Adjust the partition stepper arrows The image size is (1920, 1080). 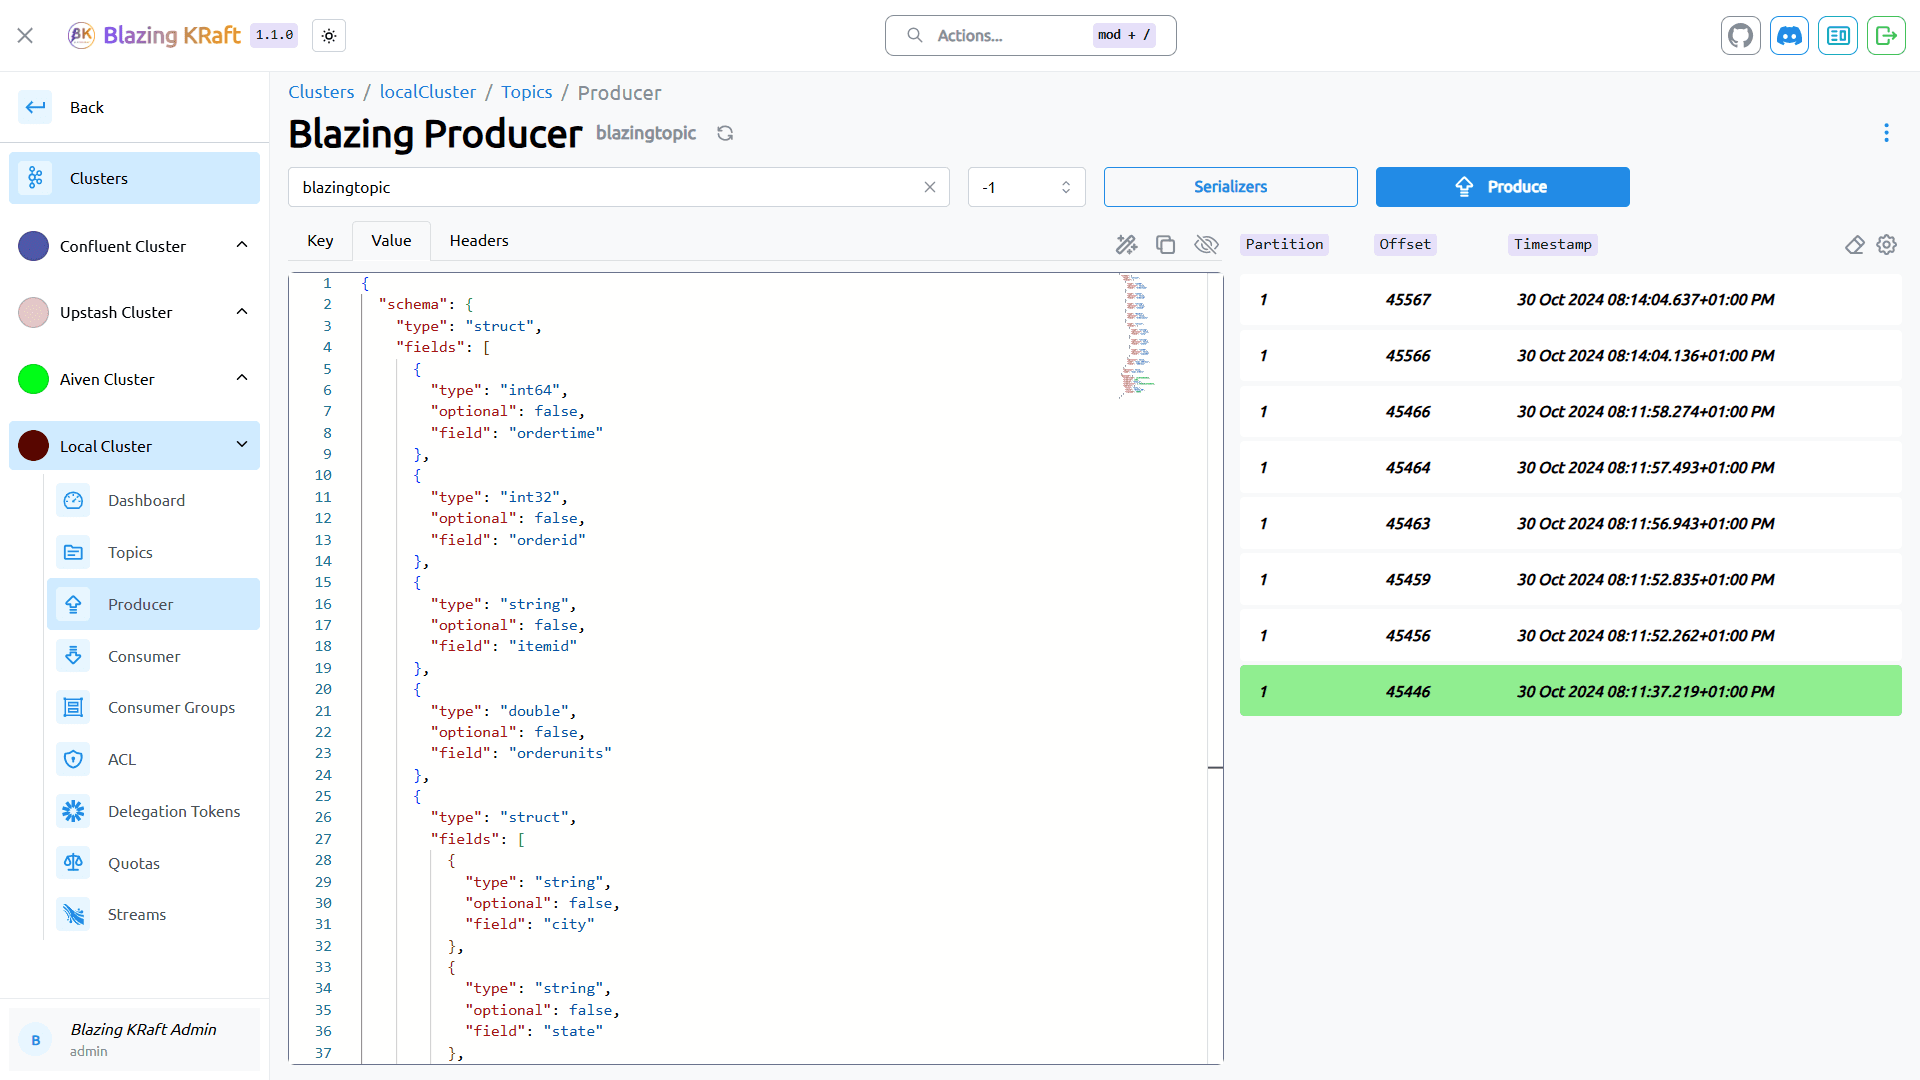1066,187
